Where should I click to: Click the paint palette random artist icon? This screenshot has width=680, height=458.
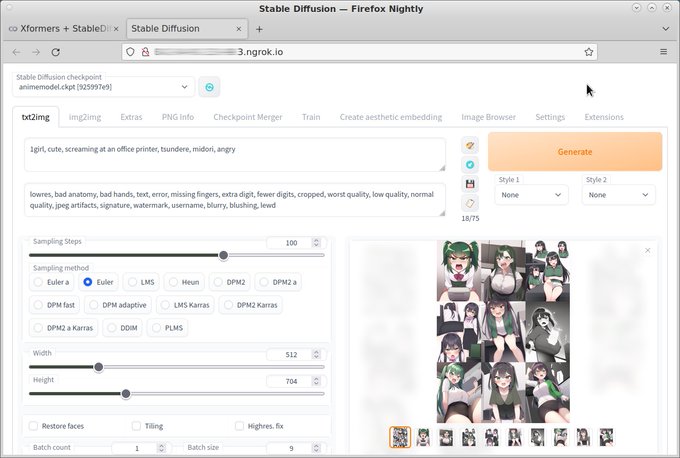[x=470, y=145]
